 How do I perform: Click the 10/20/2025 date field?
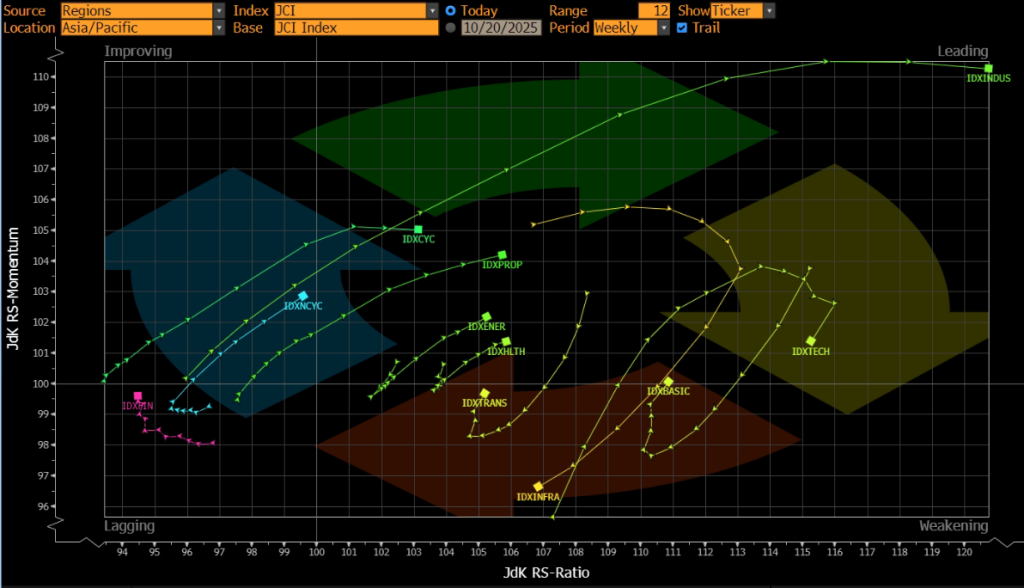pos(501,28)
